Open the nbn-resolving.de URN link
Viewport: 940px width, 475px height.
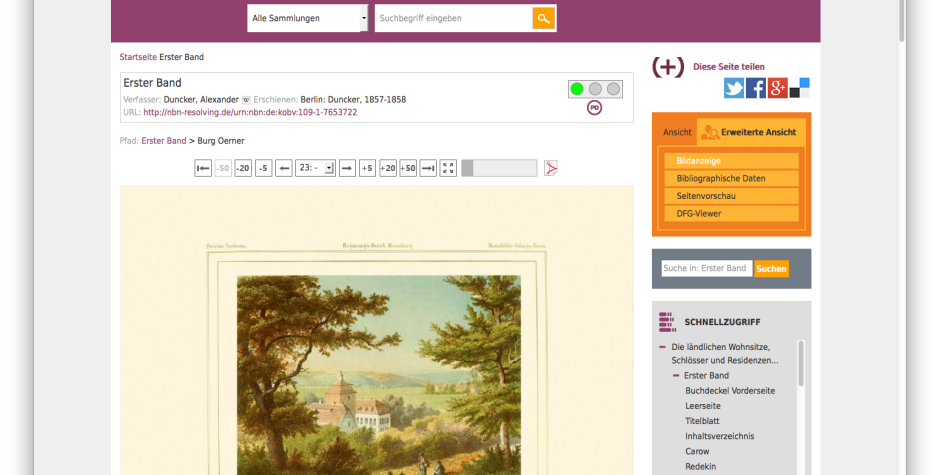pyautogui.click(x=250, y=112)
